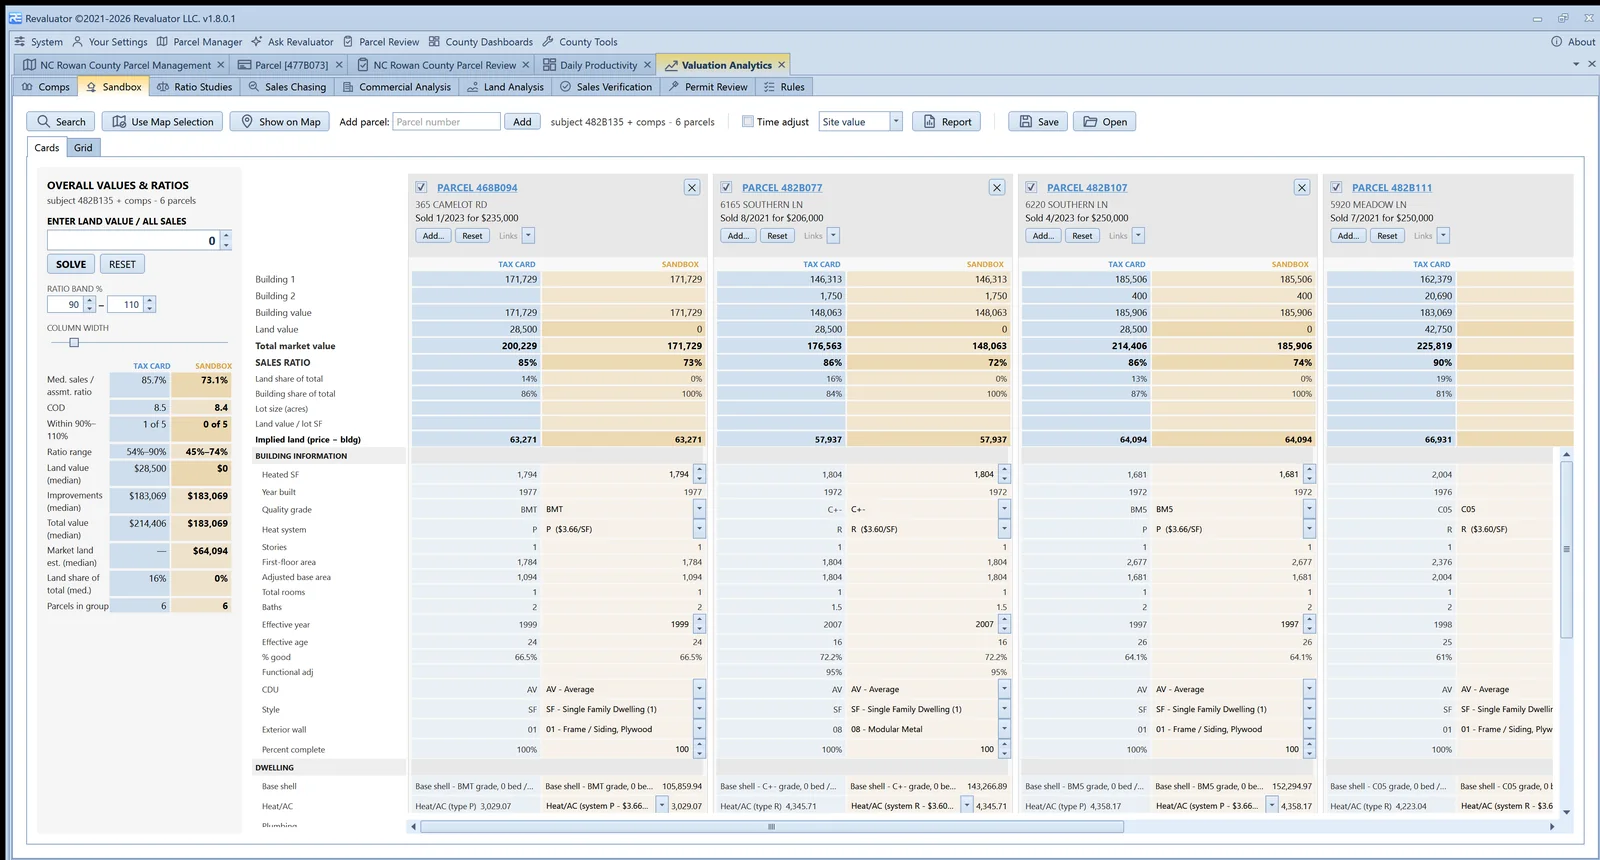Open the Site value dropdown
1600x860 pixels.
(x=896, y=122)
